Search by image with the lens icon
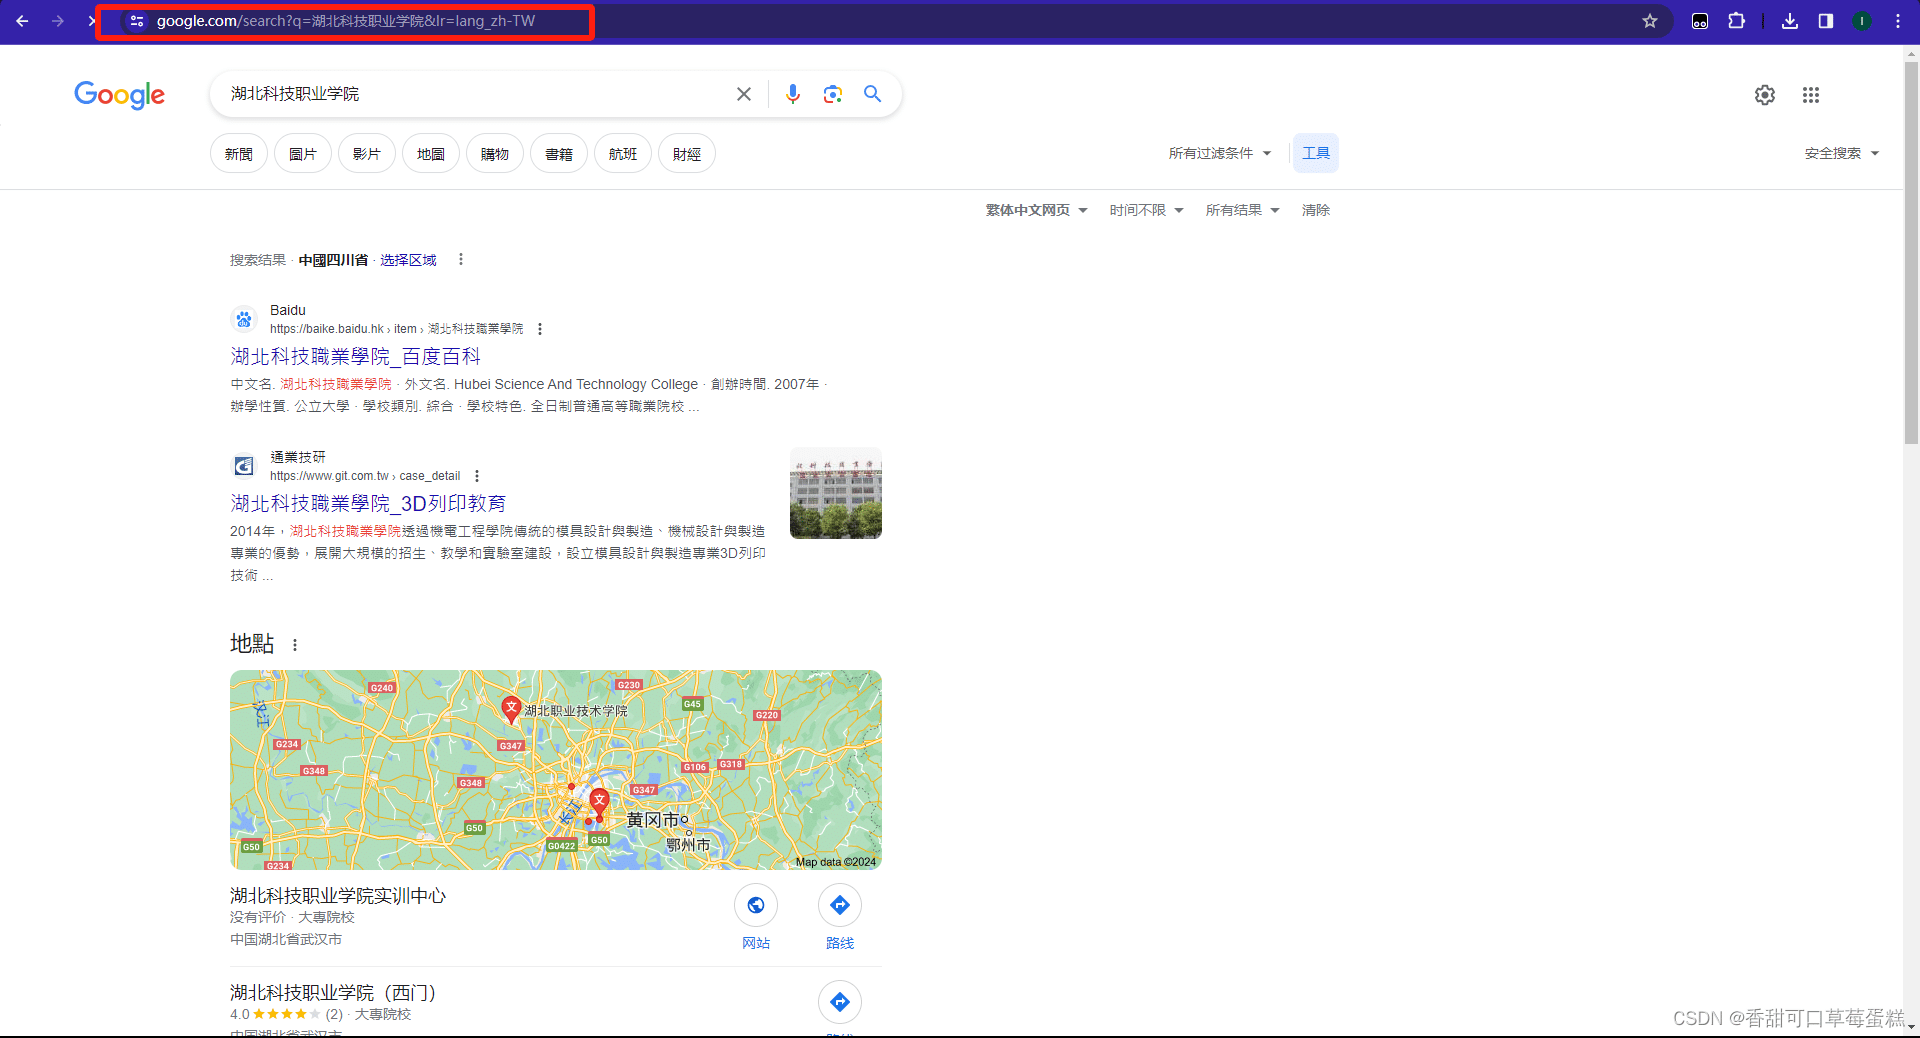The width and height of the screenshot is (1920, 1038). point(833,94)
